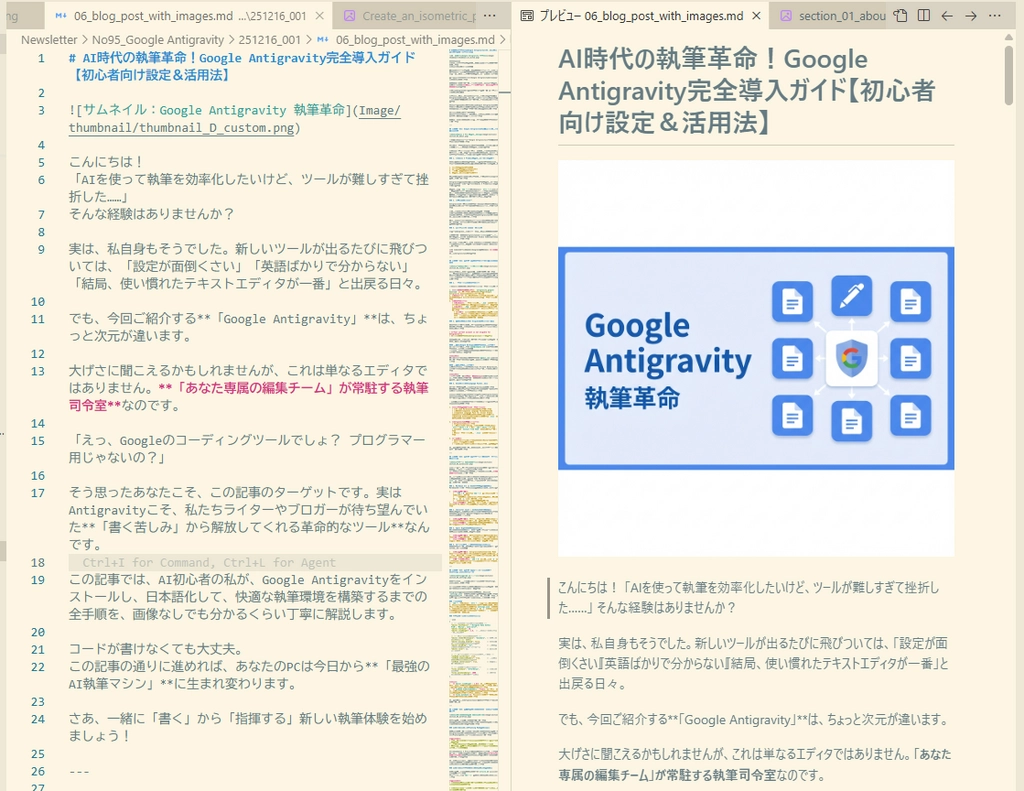The width and height of the screenshot is (1024, 791).
Task: Click the editor line 'さあ、一緒に「書く」から'
Action: (x=248, y=727)
